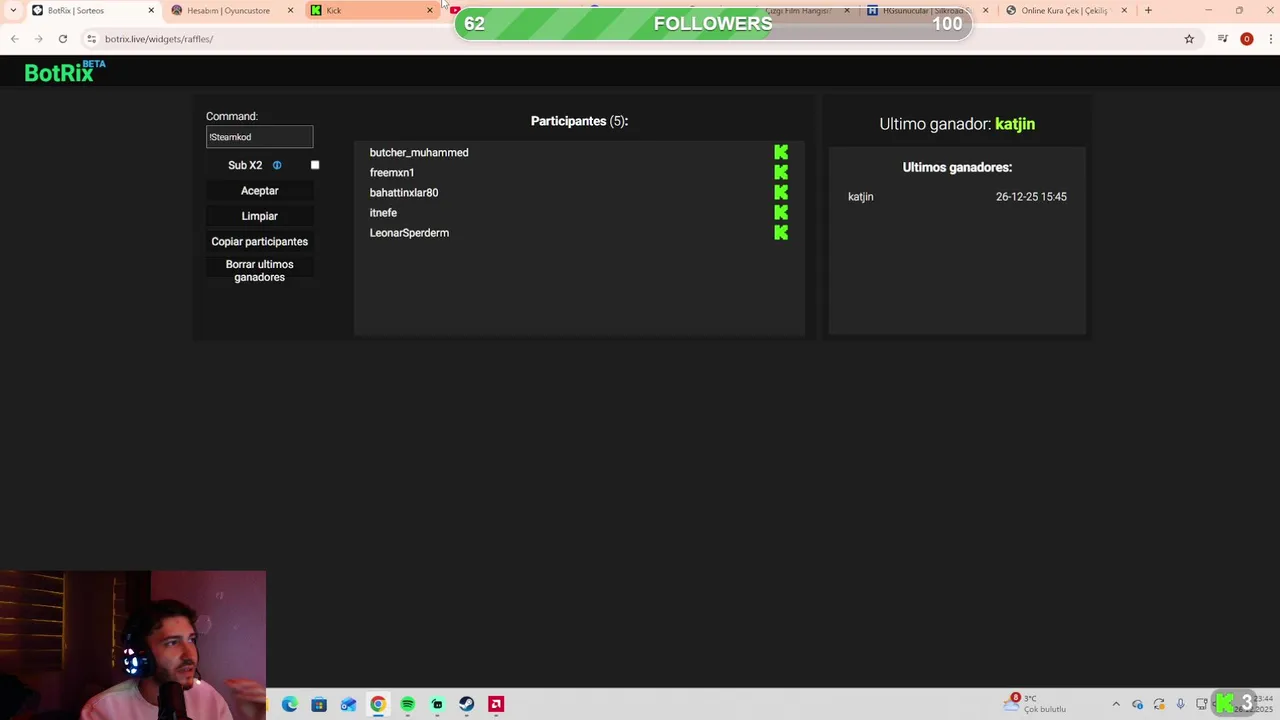Click the microphone icon in system tray

coord(1180,704)
